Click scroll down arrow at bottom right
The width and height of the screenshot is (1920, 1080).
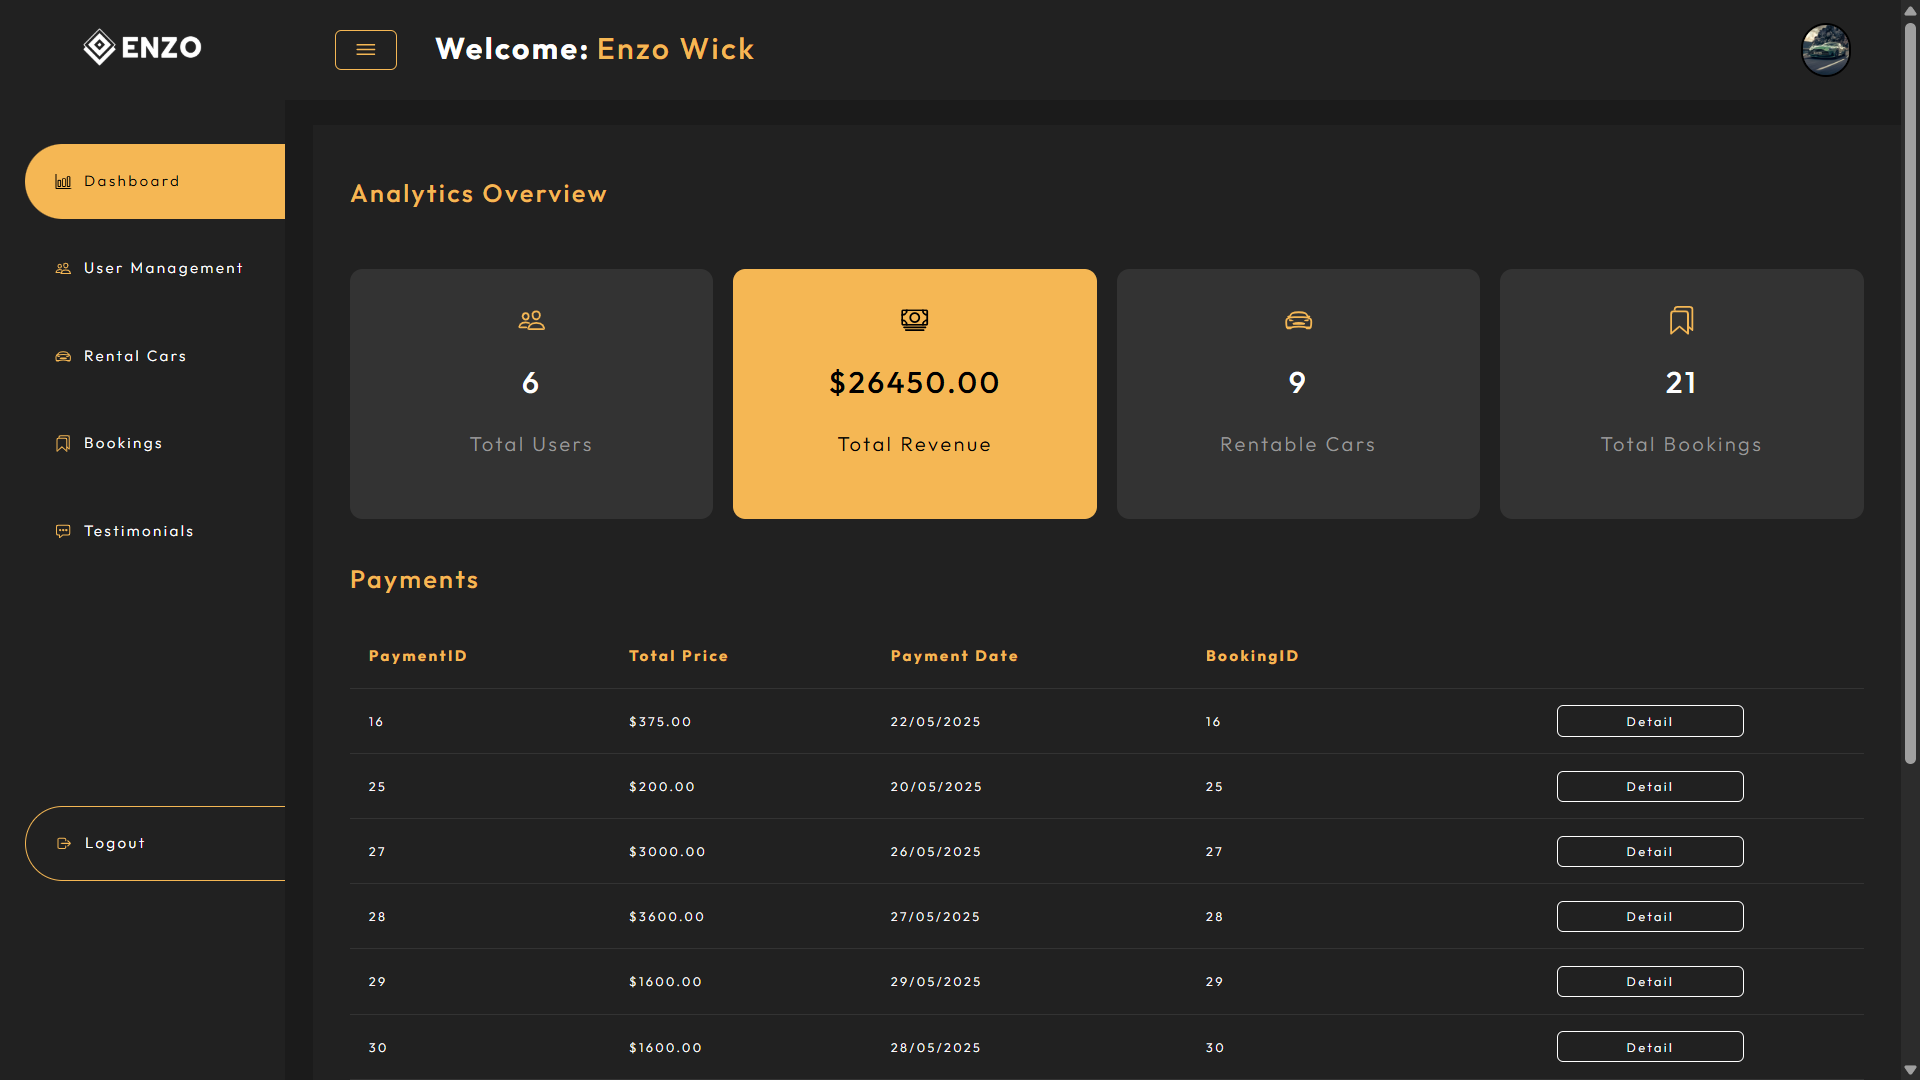point(1910,1070)
